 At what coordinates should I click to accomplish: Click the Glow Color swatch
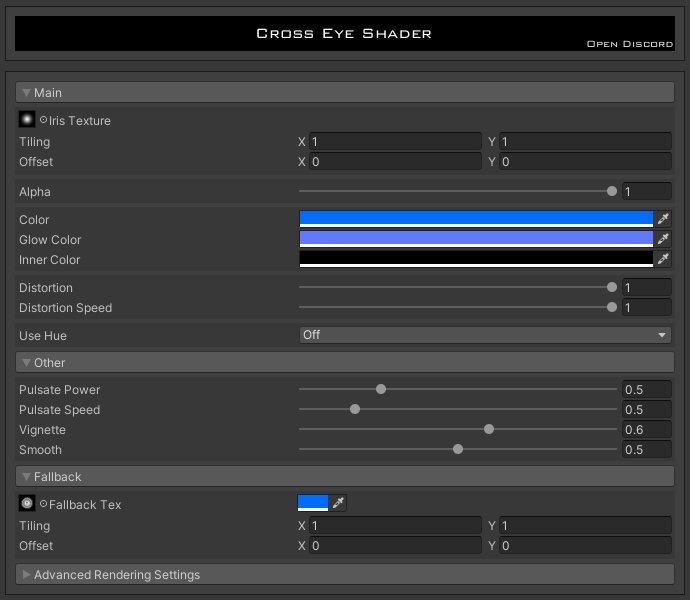(476, 239)
